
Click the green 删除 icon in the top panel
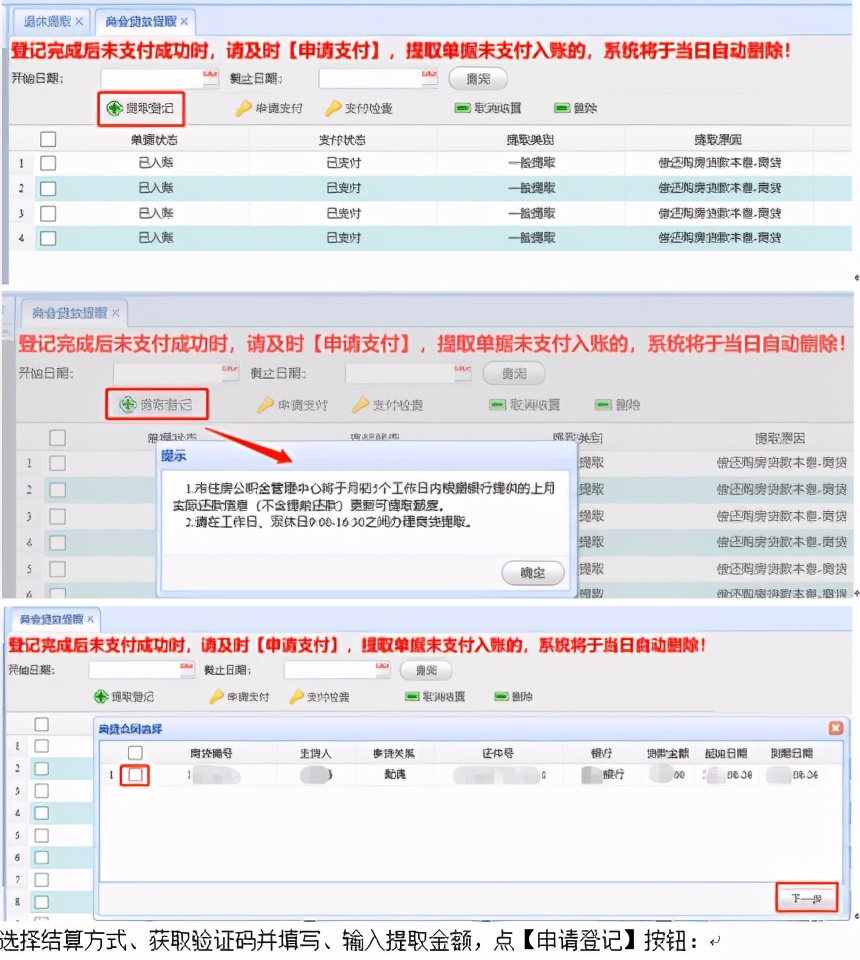tap(562, 108)
